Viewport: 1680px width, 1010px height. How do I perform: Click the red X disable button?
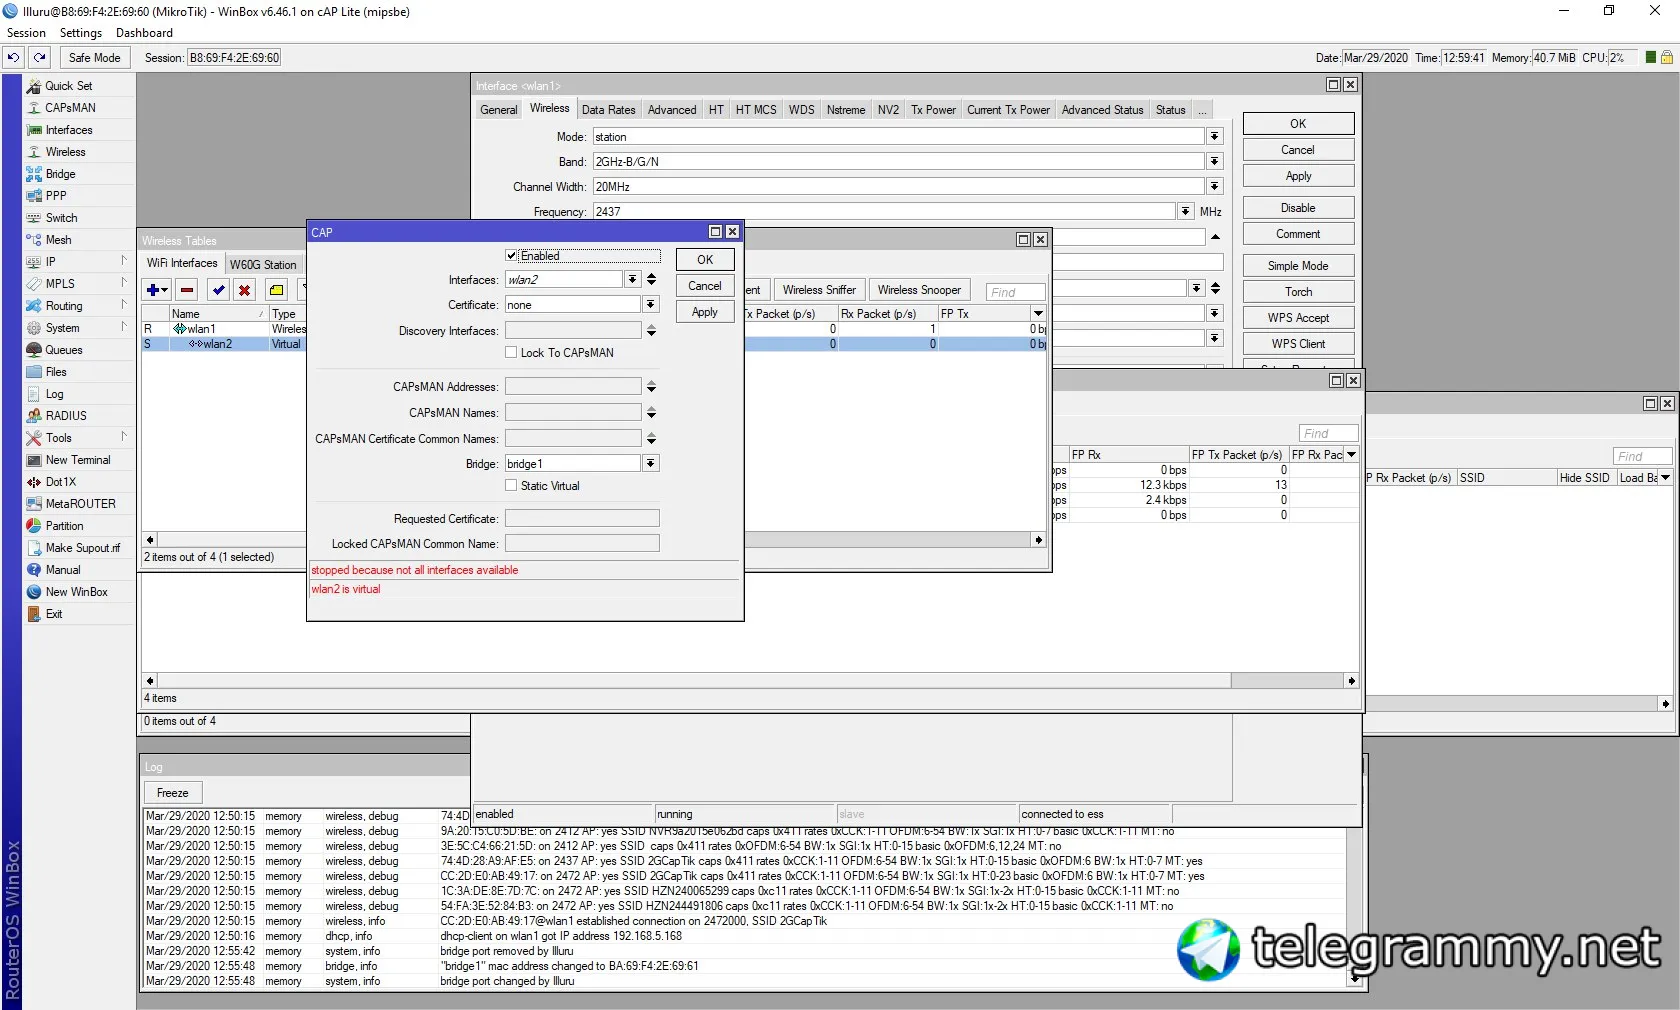tap(244, 290)
